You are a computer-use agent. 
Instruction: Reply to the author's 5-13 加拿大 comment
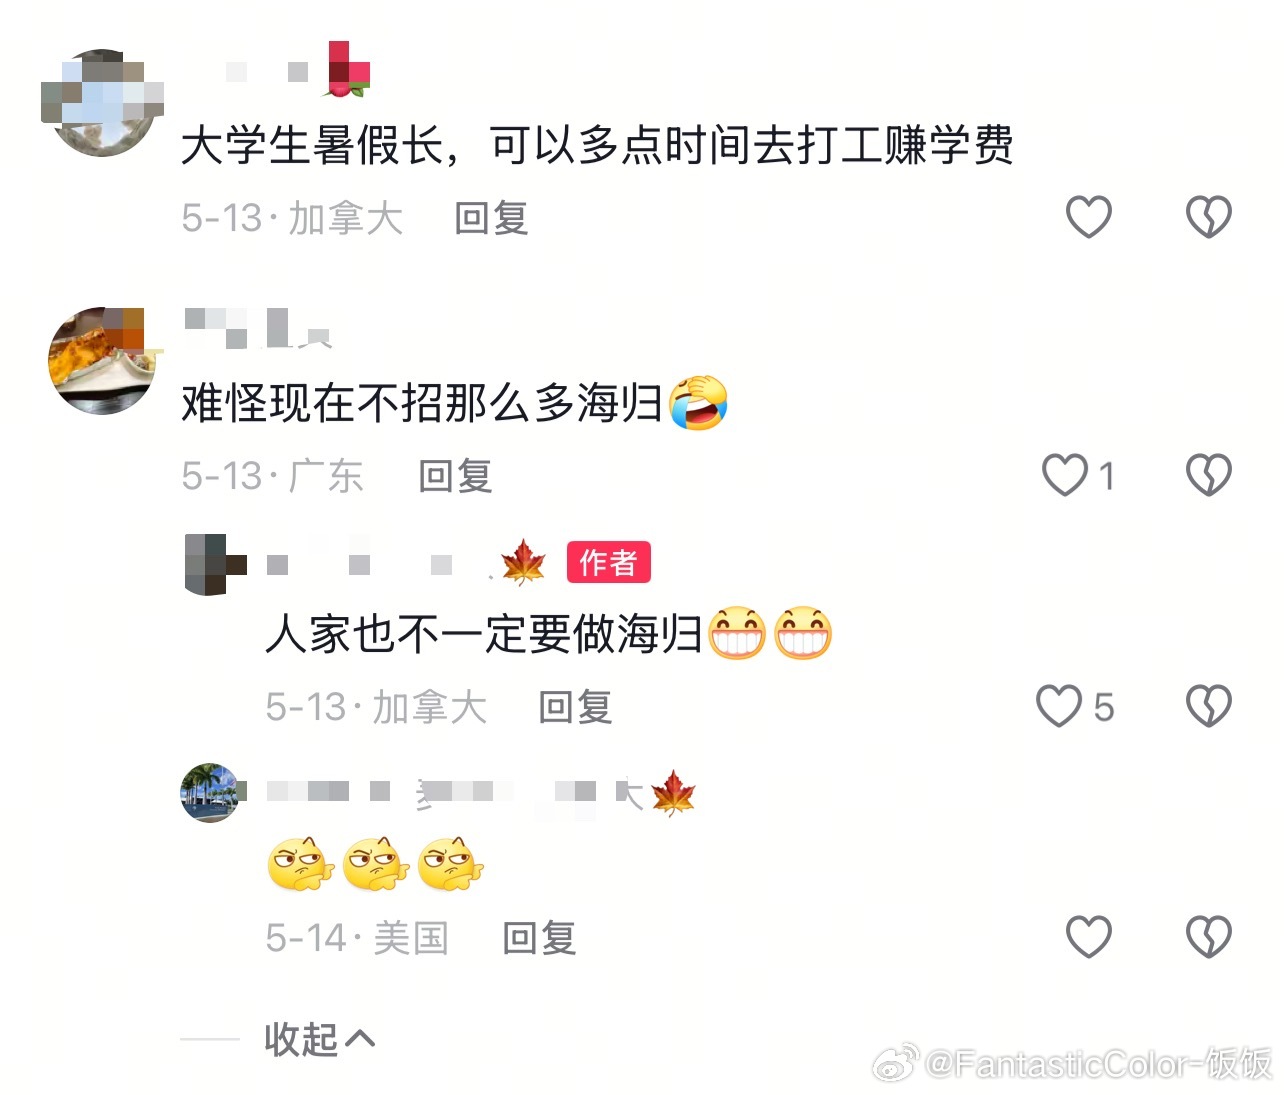point(575,707)
